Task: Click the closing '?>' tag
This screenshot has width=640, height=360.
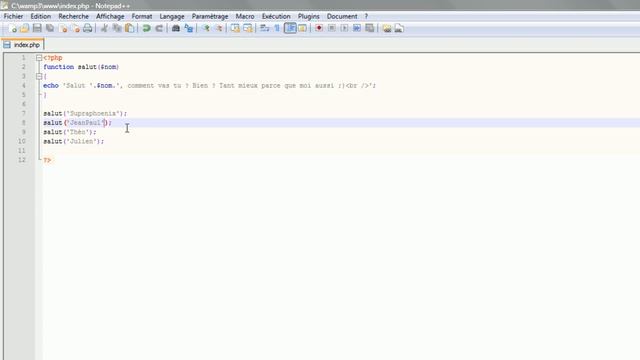Action: click(47, 160)
